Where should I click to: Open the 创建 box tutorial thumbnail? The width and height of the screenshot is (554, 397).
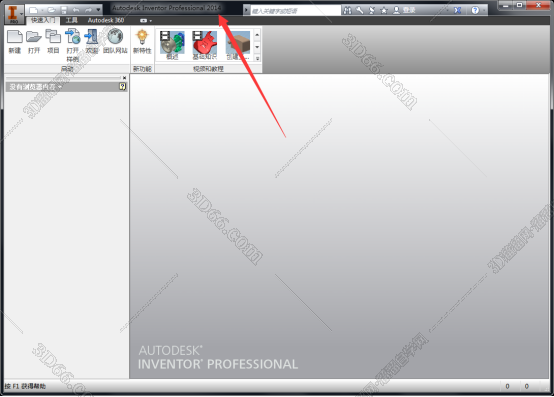coord(238,45)
